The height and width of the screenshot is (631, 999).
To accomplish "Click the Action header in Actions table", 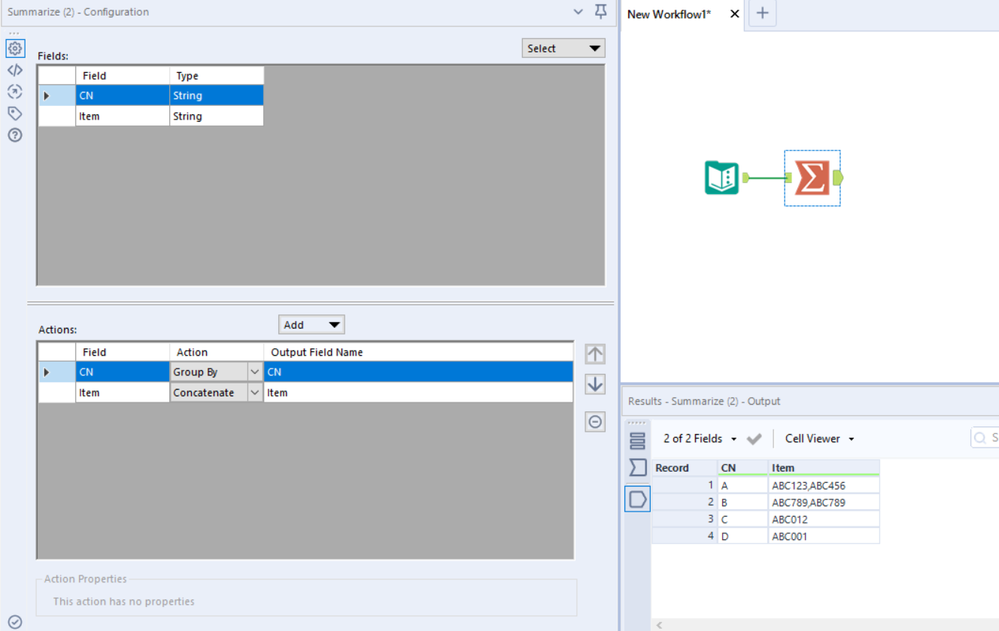I will click(217, 352).
